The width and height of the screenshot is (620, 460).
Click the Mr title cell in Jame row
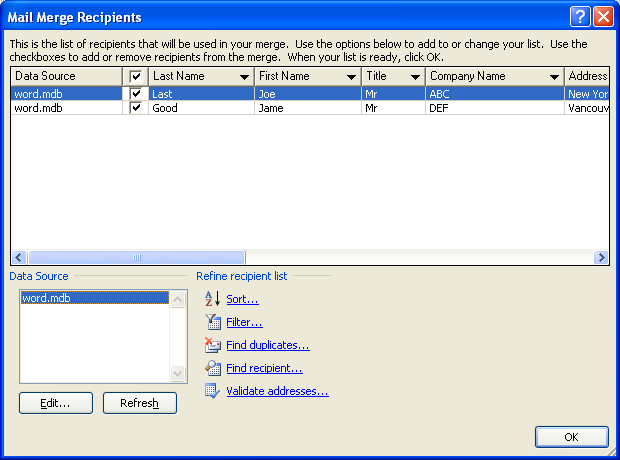coord(393,108)
